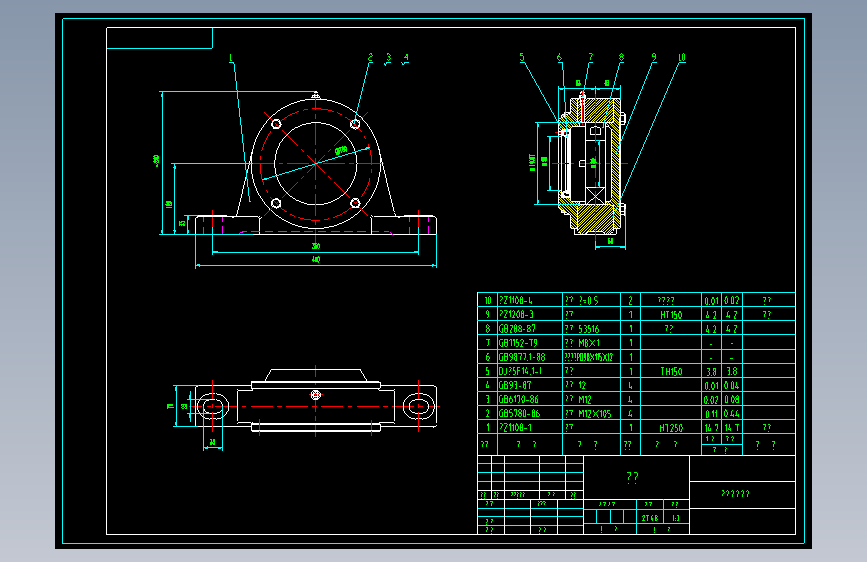Click the lower-left bolt hole of flange

(x=276, y=203)
